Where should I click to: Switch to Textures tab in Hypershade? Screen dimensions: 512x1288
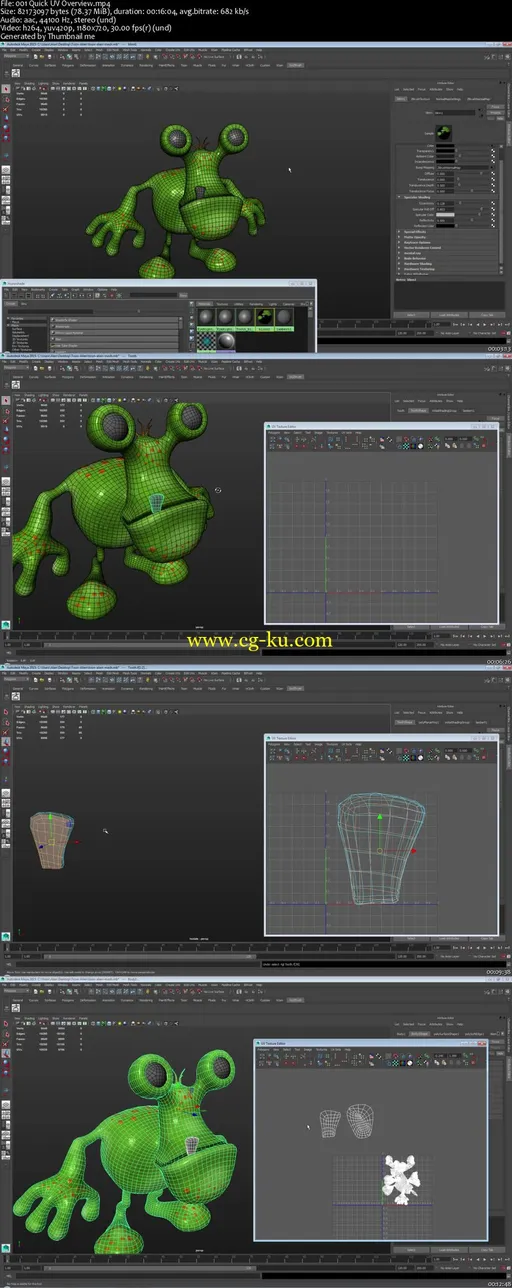221,303
